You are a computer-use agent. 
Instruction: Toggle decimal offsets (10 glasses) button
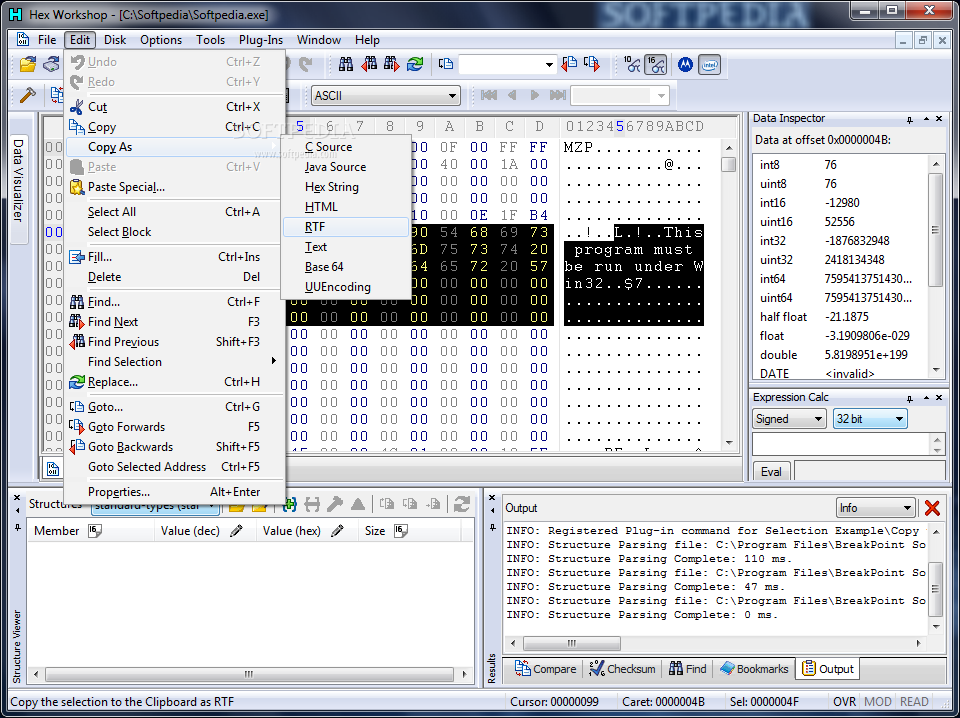coord(632,64)
